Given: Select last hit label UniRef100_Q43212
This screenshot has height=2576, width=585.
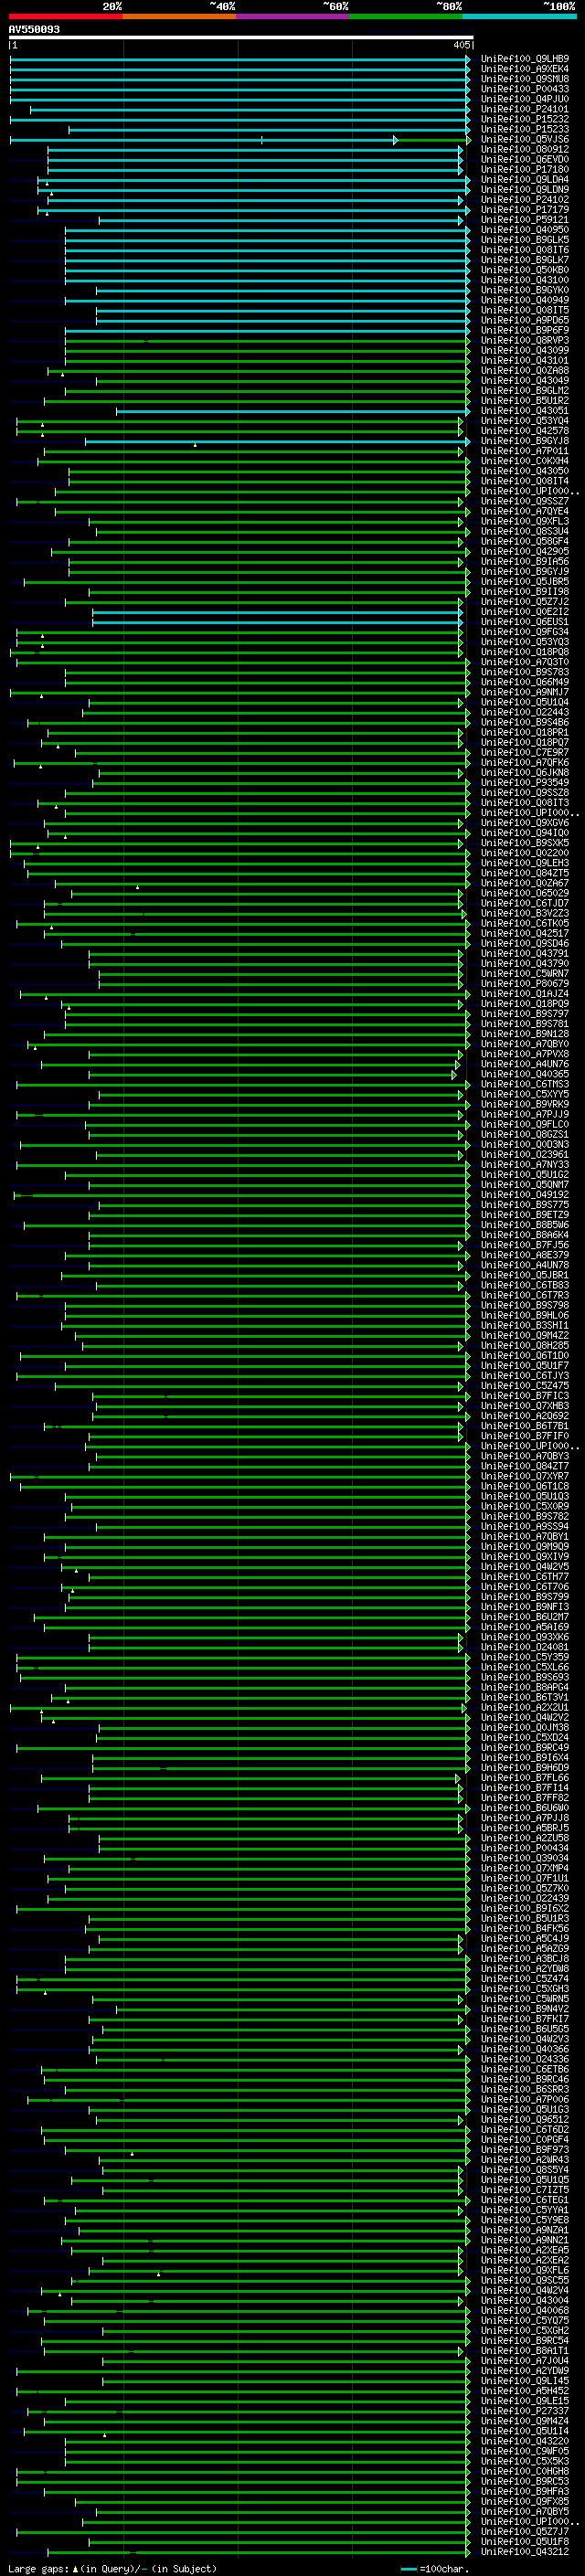Looking at the screenshot, I should pyautogui.click(x=525, y=2551).
